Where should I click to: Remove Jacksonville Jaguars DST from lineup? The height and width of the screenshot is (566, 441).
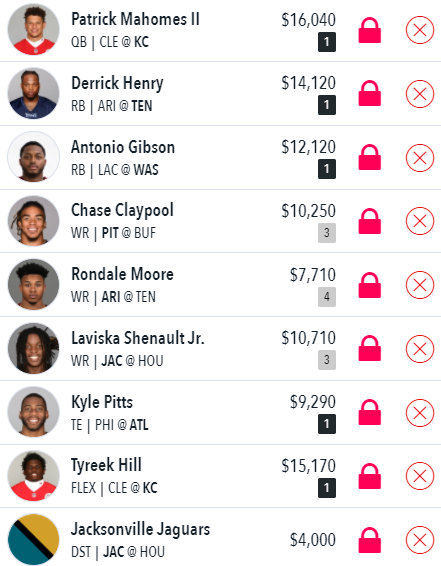420,540
